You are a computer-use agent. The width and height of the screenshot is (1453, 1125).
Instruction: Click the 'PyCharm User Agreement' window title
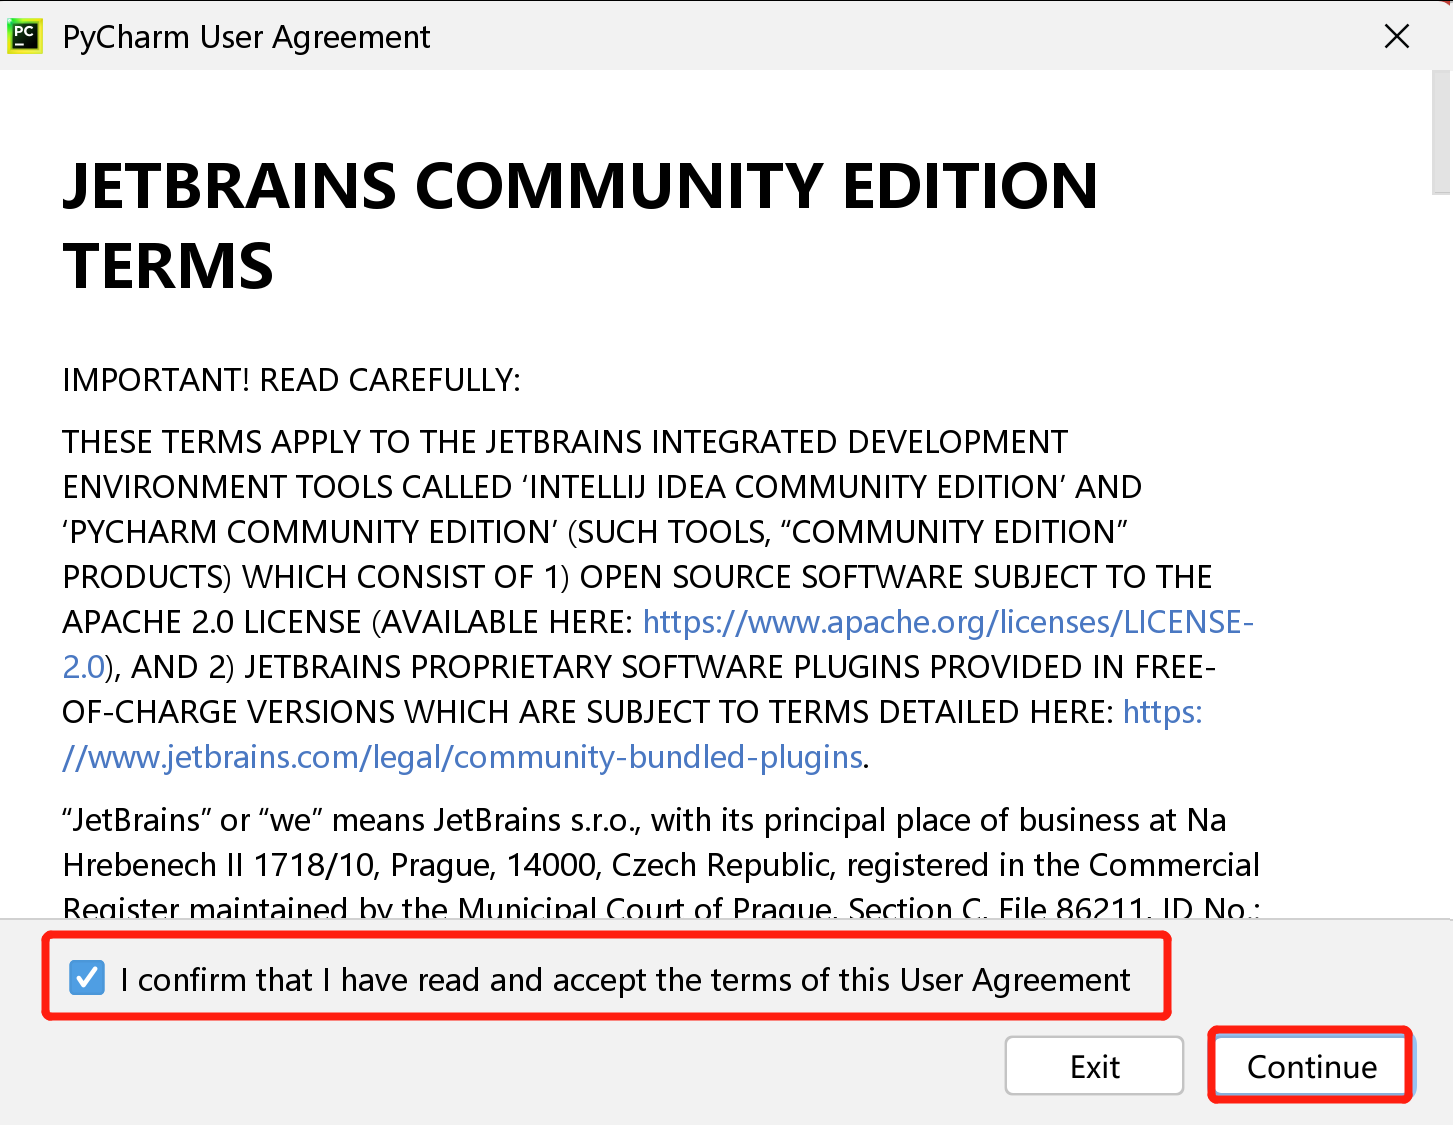(246, 37)
